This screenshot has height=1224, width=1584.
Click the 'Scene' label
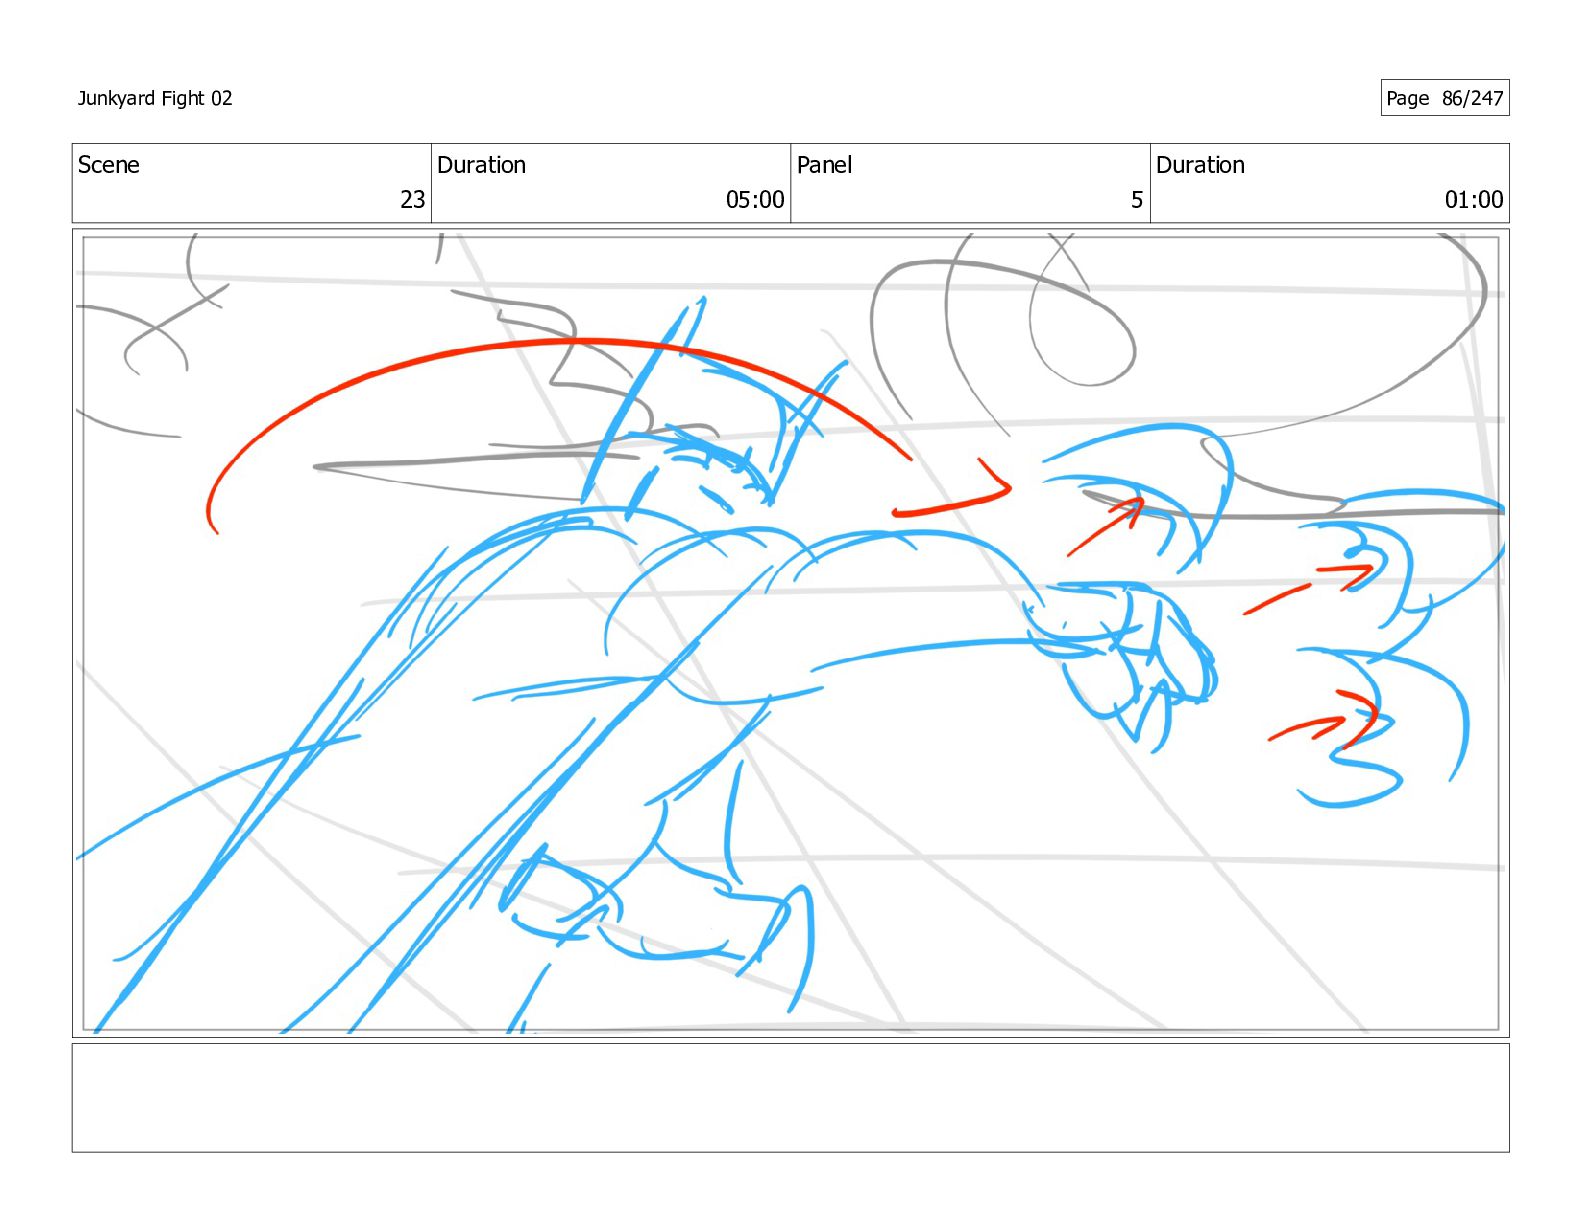[x=109, y=165]
